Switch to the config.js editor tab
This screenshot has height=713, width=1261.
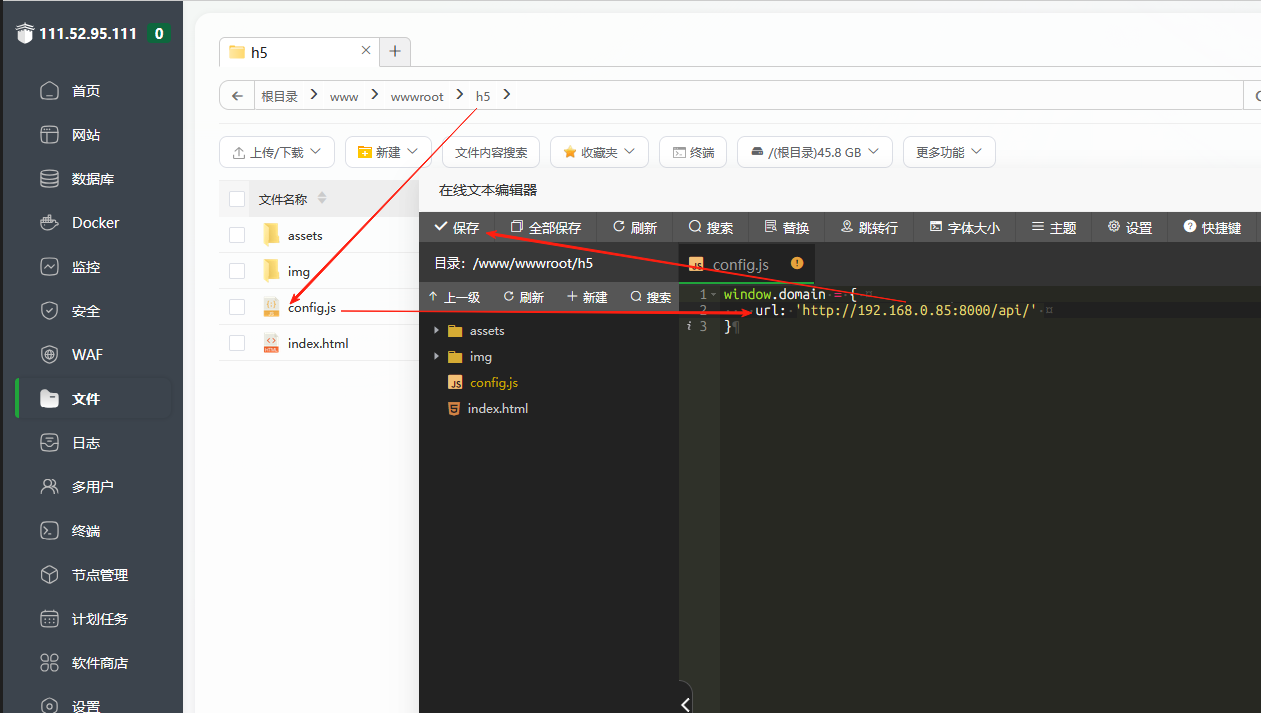tap(740, 265)
